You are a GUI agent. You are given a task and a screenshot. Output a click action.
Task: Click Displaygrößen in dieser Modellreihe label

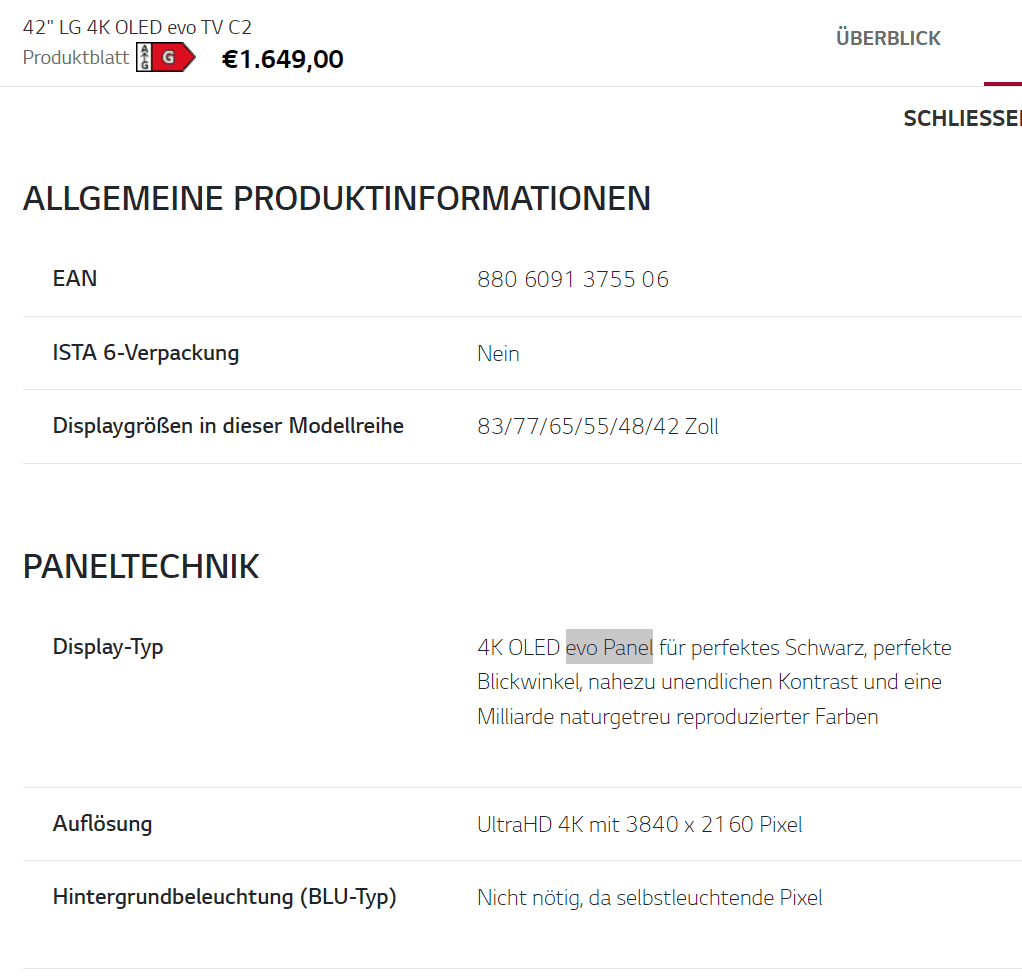coord(228,426)
